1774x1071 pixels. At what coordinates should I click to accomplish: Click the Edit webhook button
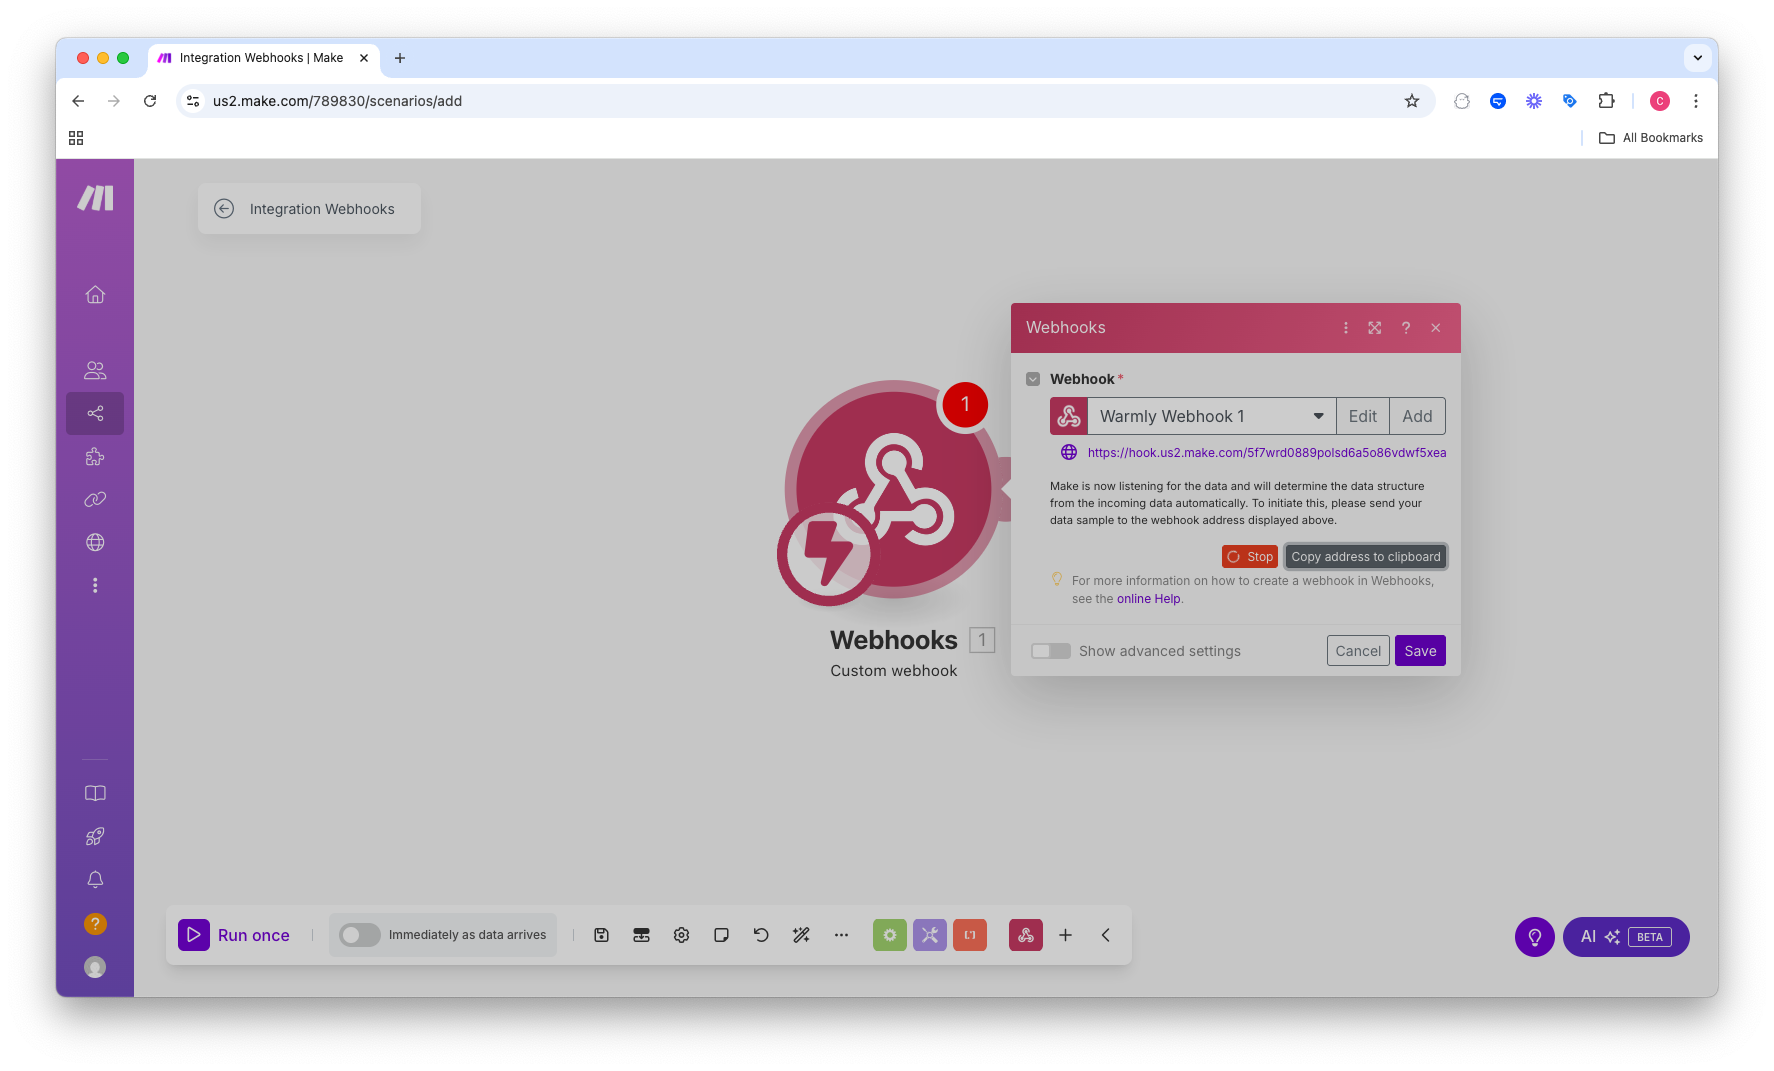click(x=1362, y=416)
